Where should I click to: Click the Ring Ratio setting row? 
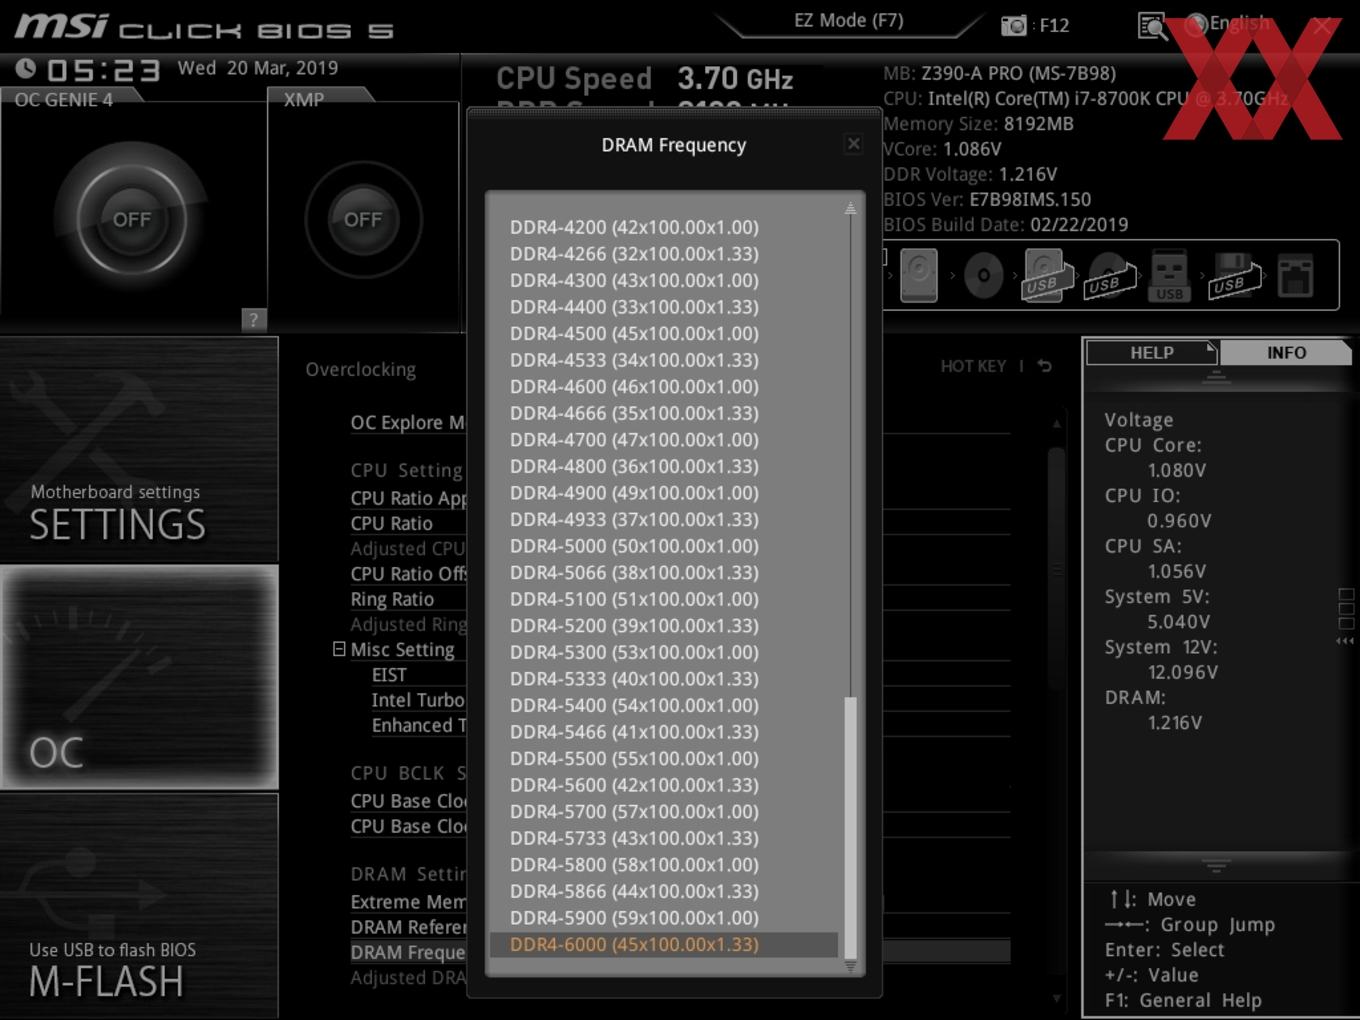[x=392, y=599]
